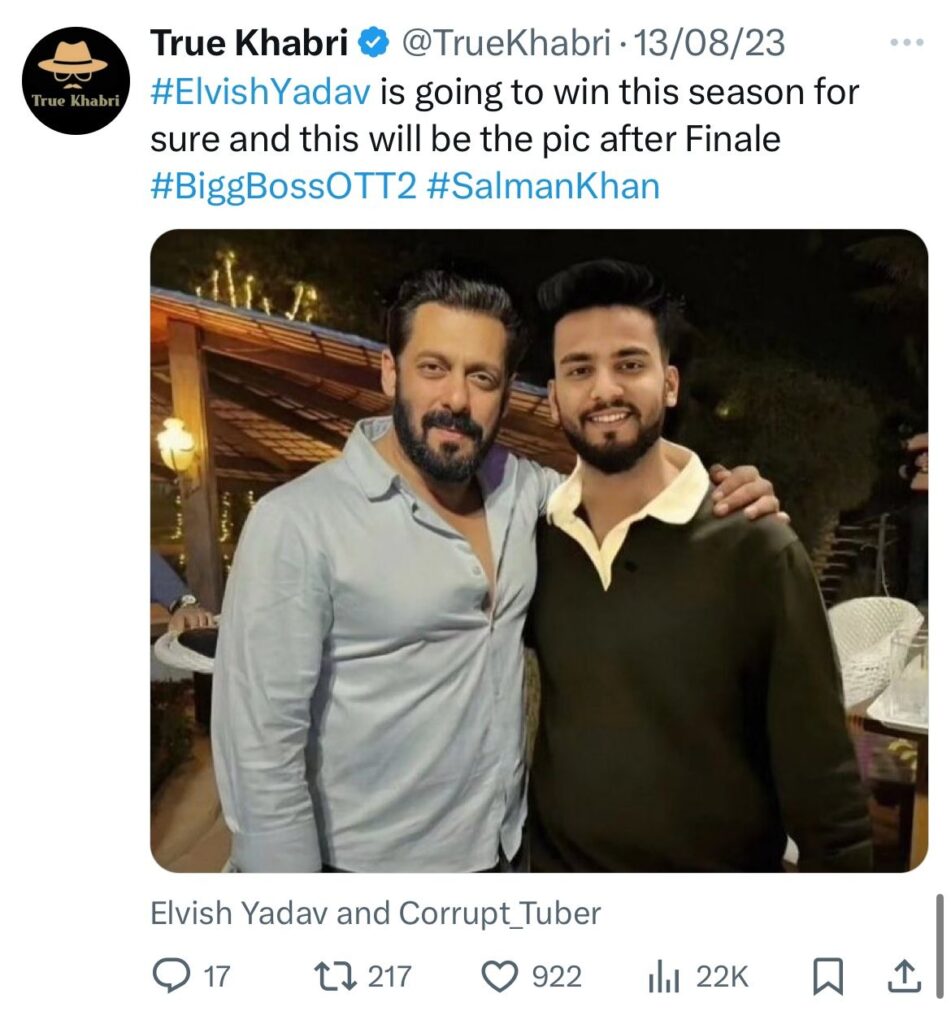The image size is (951, 1024).
Task: Open the three-dot more options menu
Action: (x=906, y=44)
